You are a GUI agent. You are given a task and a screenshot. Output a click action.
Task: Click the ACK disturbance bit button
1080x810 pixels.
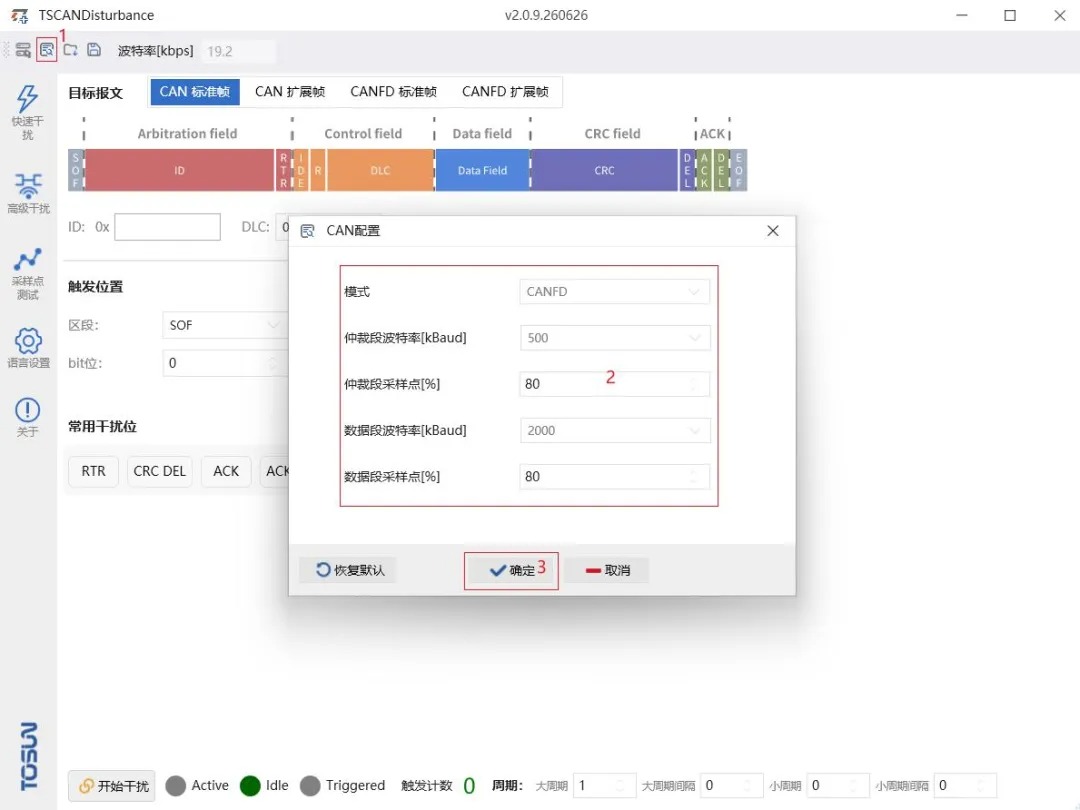pyautogui.click(x=226, y=471)
